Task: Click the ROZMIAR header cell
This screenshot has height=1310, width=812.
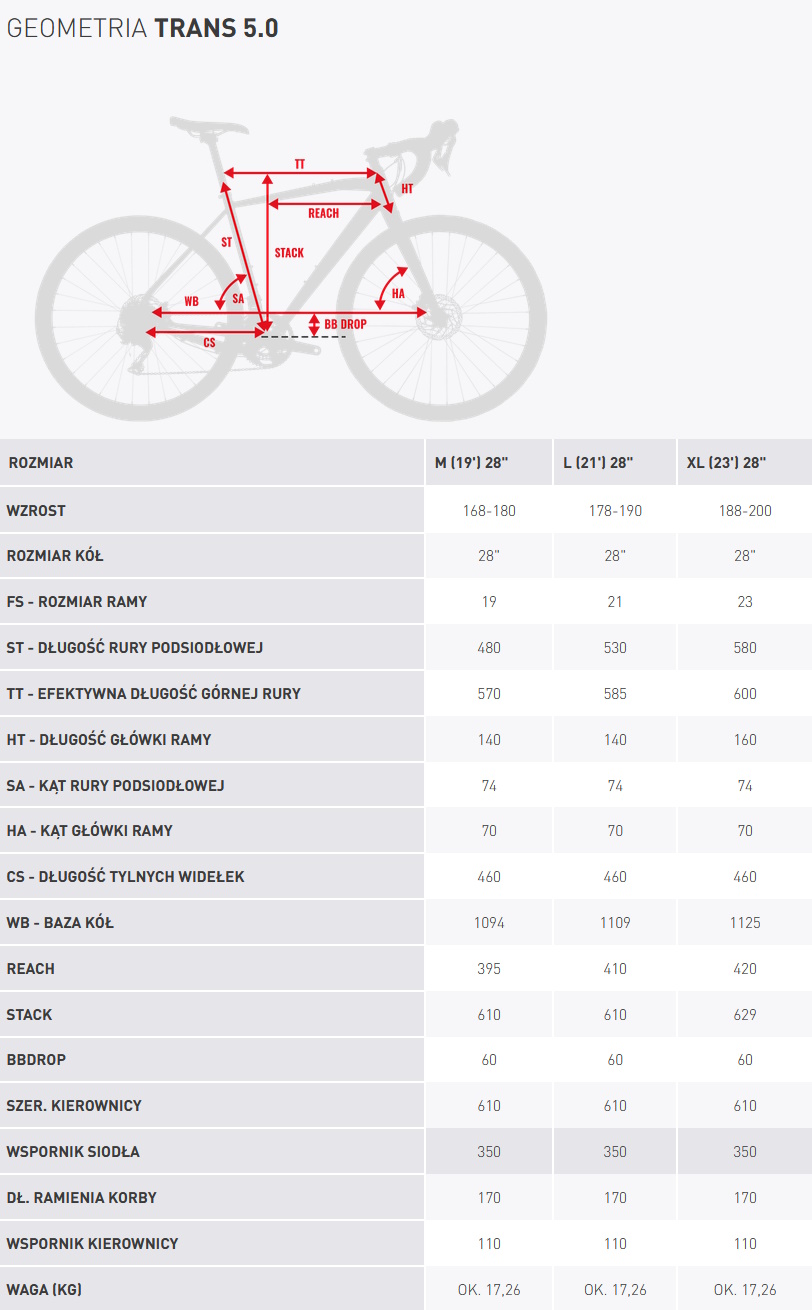Action: tap(41, 463)
